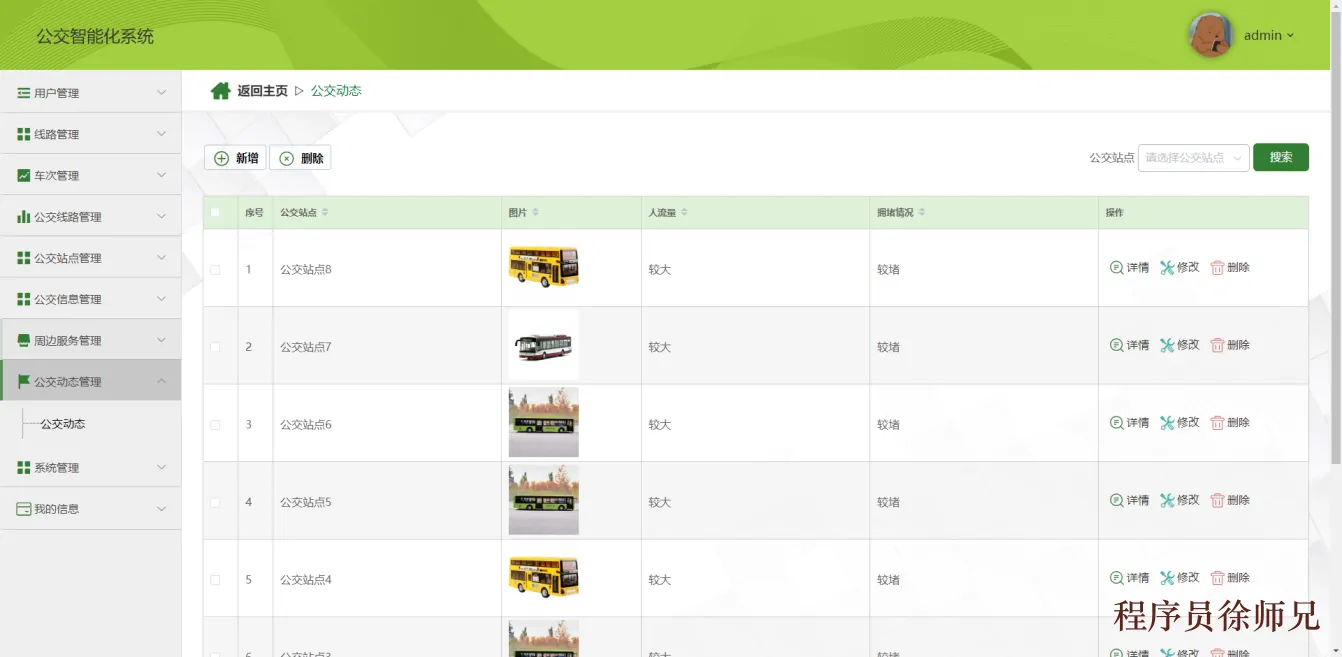1342x657 pixels.
Task: Go back via the 返回主页 link
Action: click(262, 91)
